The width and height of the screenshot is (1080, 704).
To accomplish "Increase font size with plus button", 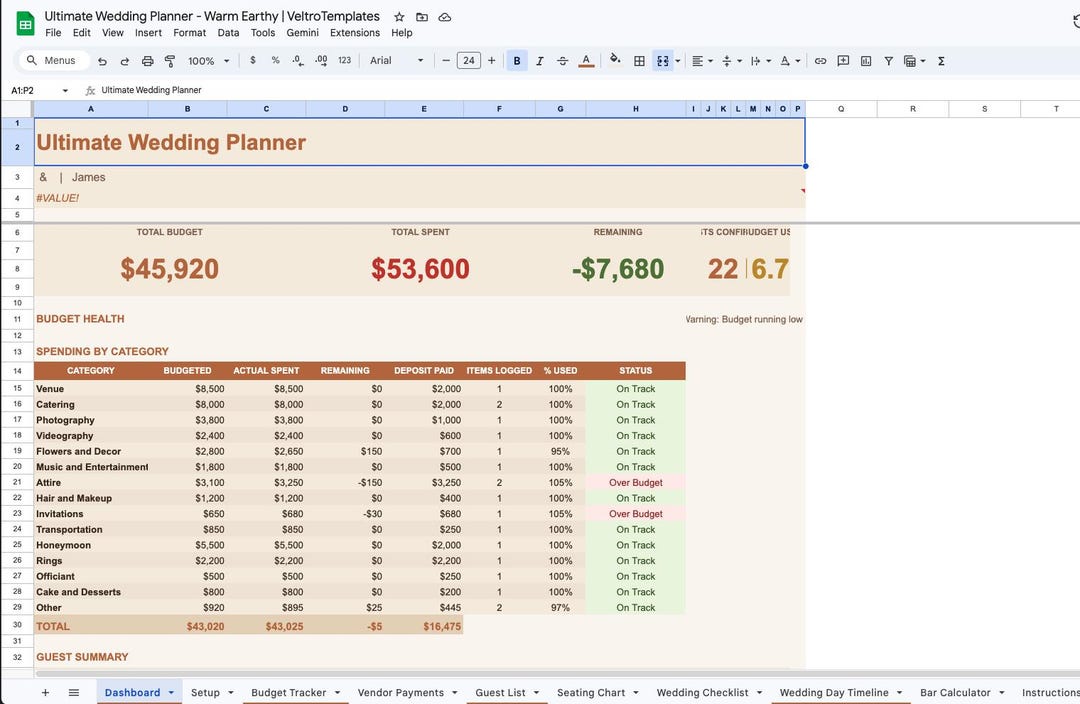I will point(492,61).
